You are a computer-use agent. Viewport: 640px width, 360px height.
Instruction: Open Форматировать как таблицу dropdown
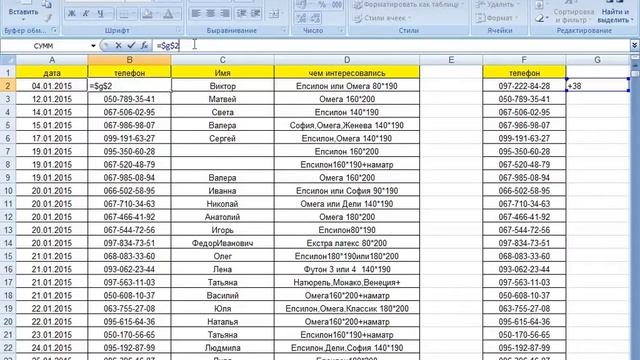(408, 4)
